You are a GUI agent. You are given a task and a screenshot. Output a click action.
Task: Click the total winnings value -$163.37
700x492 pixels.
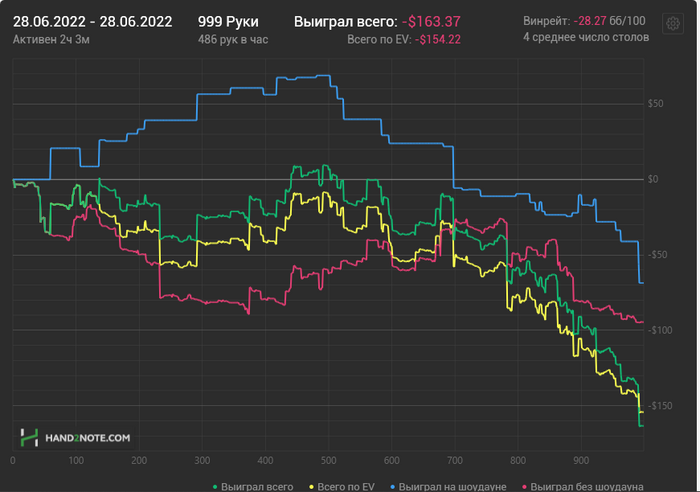(x=431, y=21)
